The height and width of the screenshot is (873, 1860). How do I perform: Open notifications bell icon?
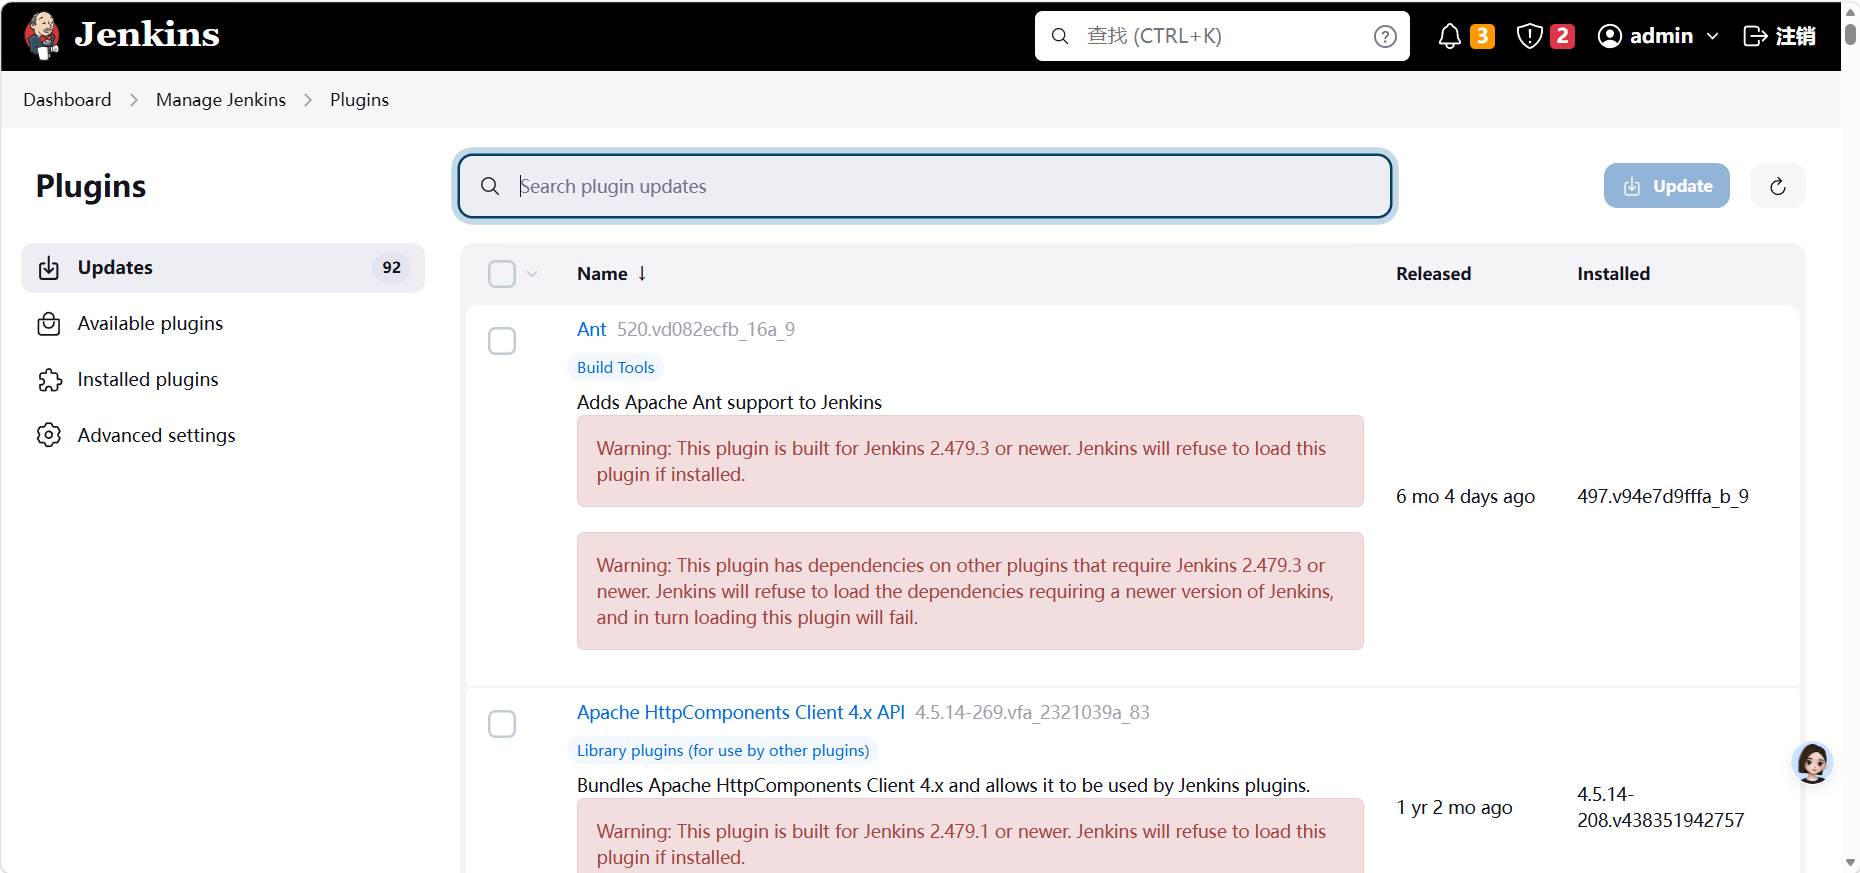click(1449, 36)
